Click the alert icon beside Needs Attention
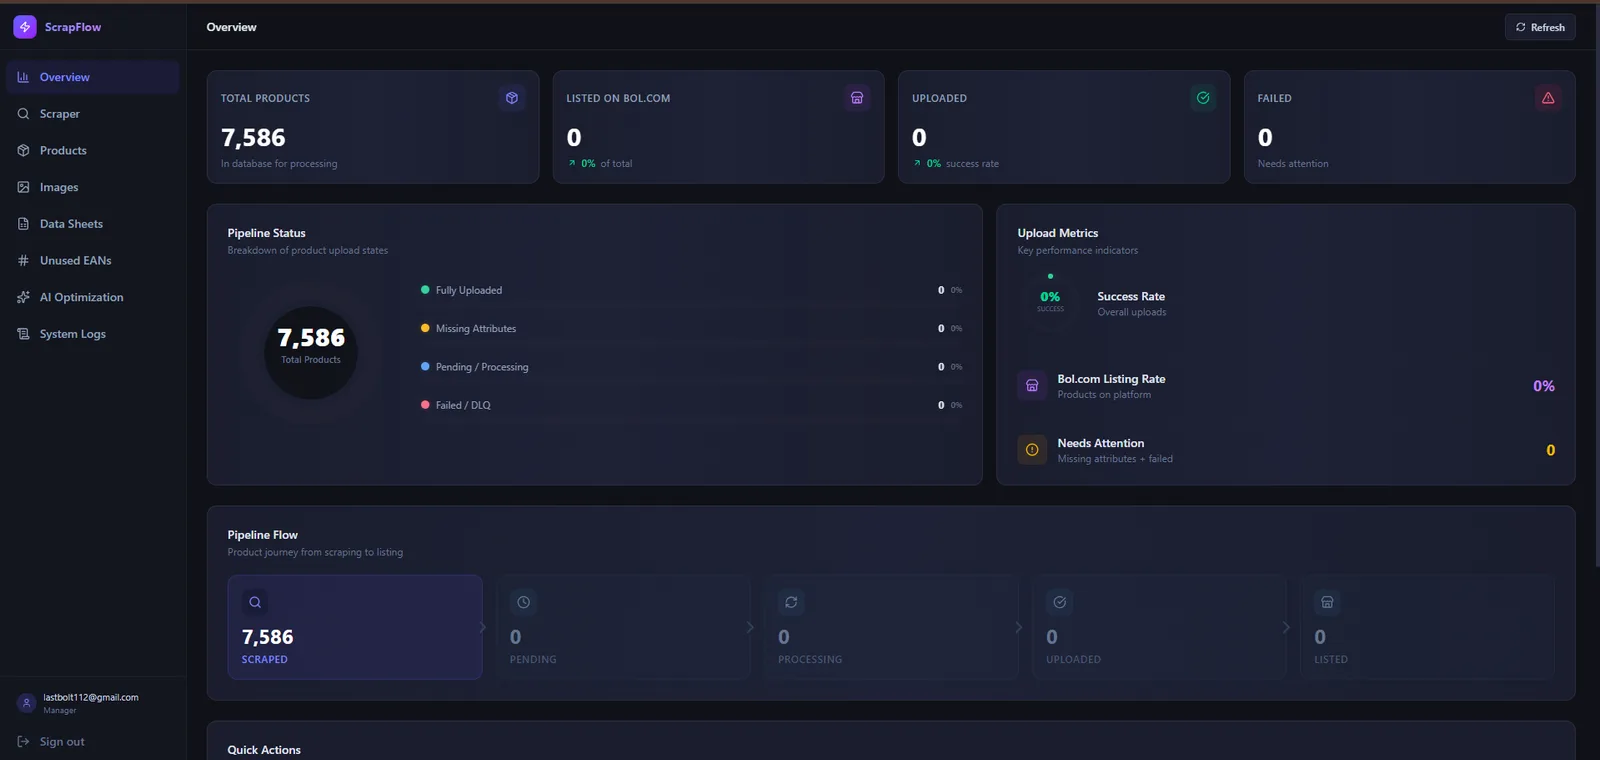Image resolution: width=1600 pixels, height=760 pixels. click(x=1032, y=450)
